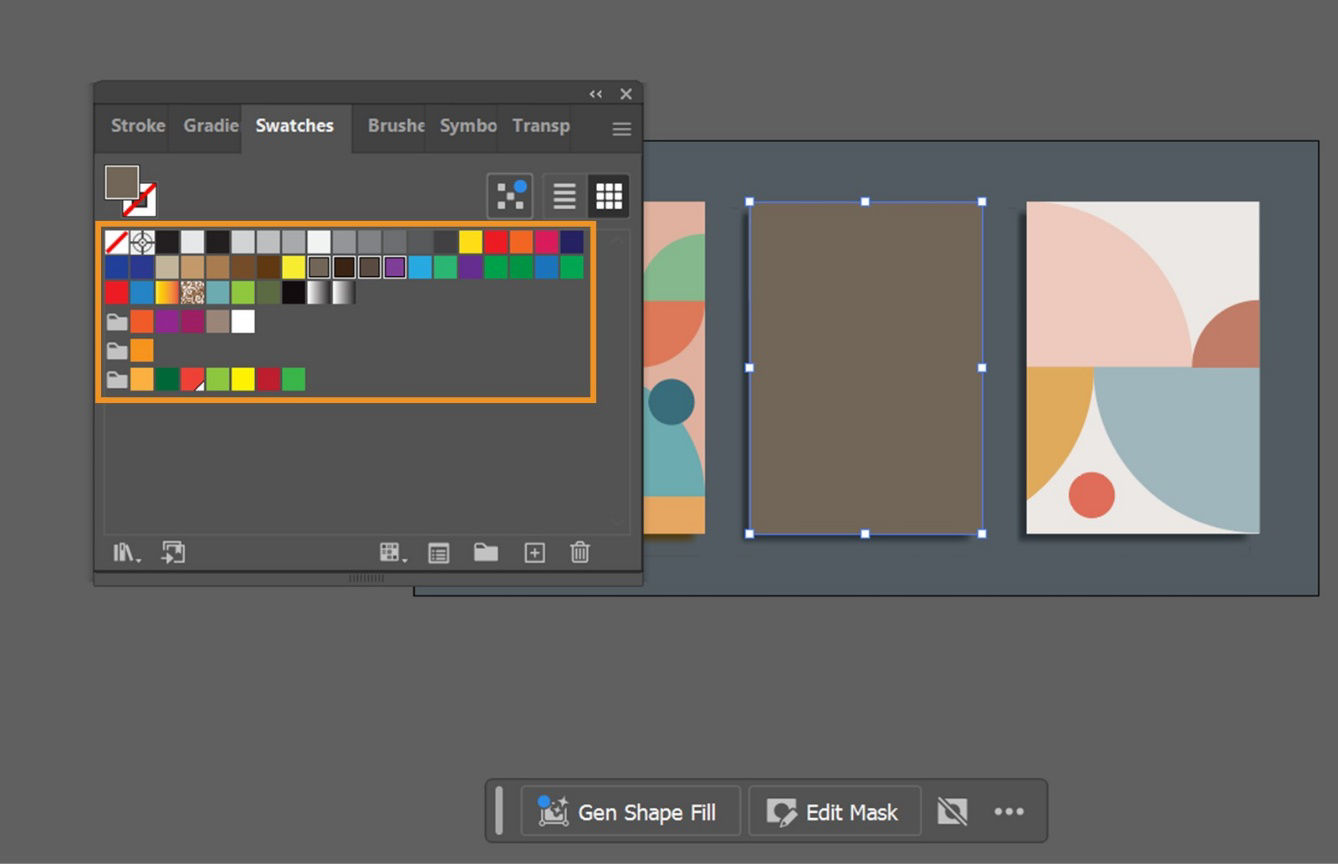Switch to the Brushes tab
This screenshot has width=1338, height=864.
coord(394,126)
